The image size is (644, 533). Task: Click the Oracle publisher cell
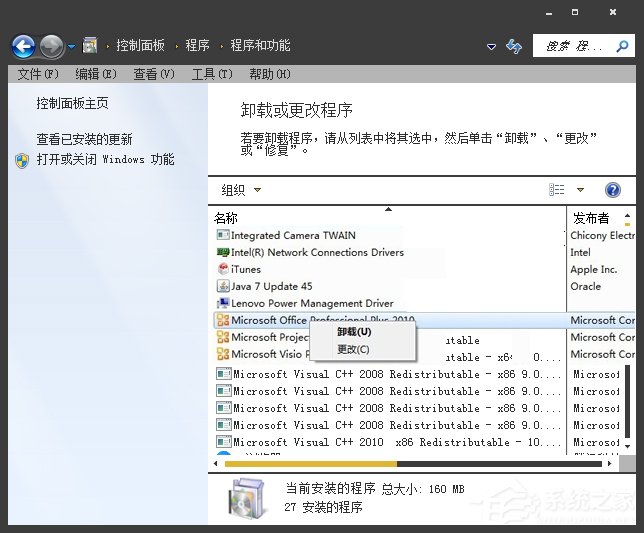tap(585, 286)
